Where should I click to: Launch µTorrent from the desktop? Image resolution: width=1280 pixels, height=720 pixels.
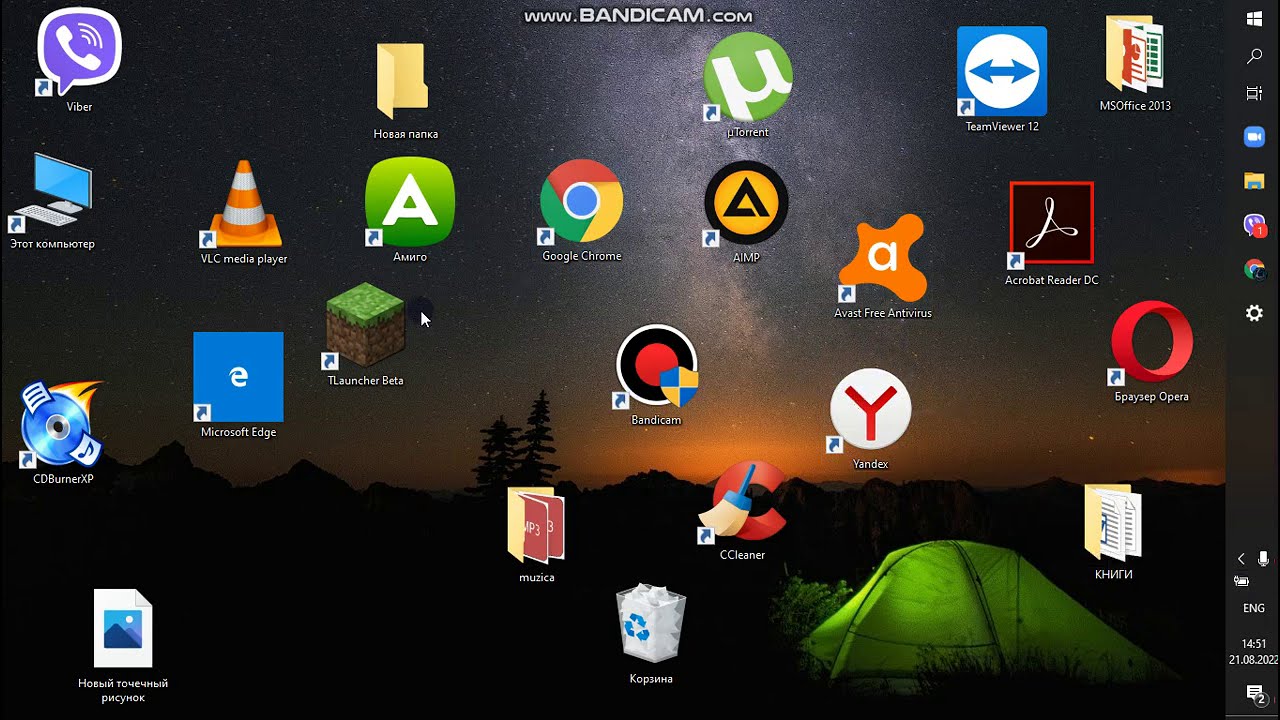tap(748, 77)
